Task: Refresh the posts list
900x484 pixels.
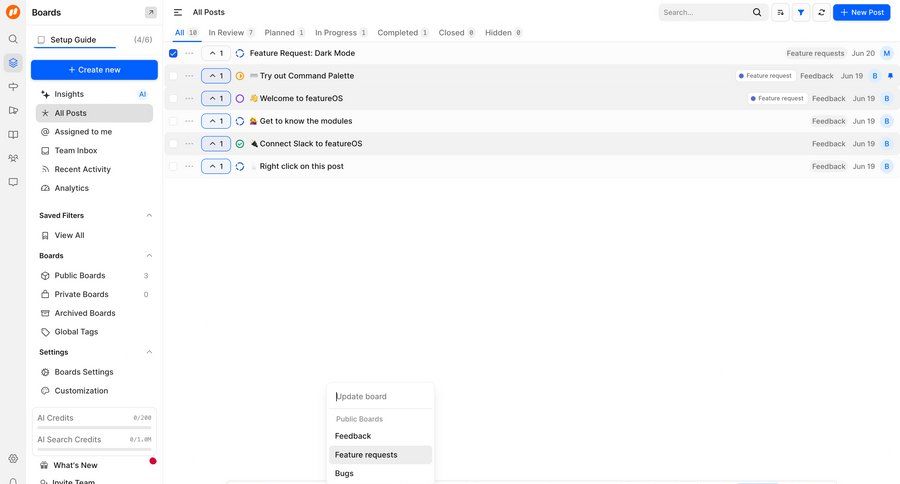Action: click(821, 12)
